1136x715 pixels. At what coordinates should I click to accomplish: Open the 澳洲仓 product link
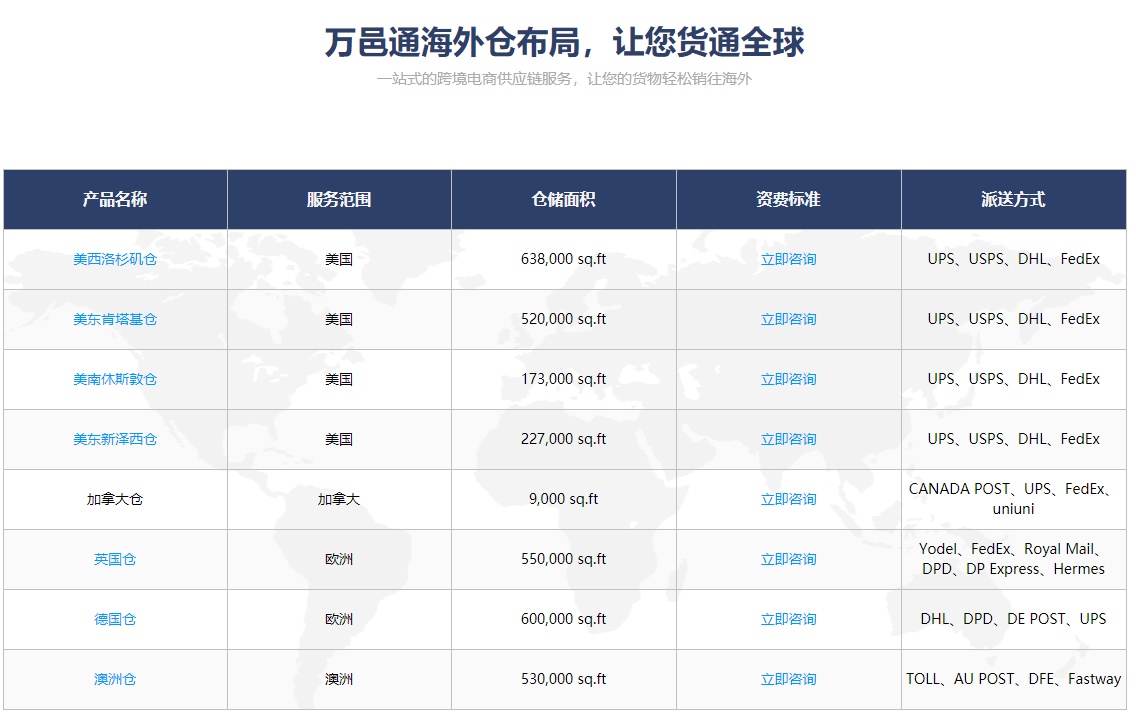click(x=114, y=680)
